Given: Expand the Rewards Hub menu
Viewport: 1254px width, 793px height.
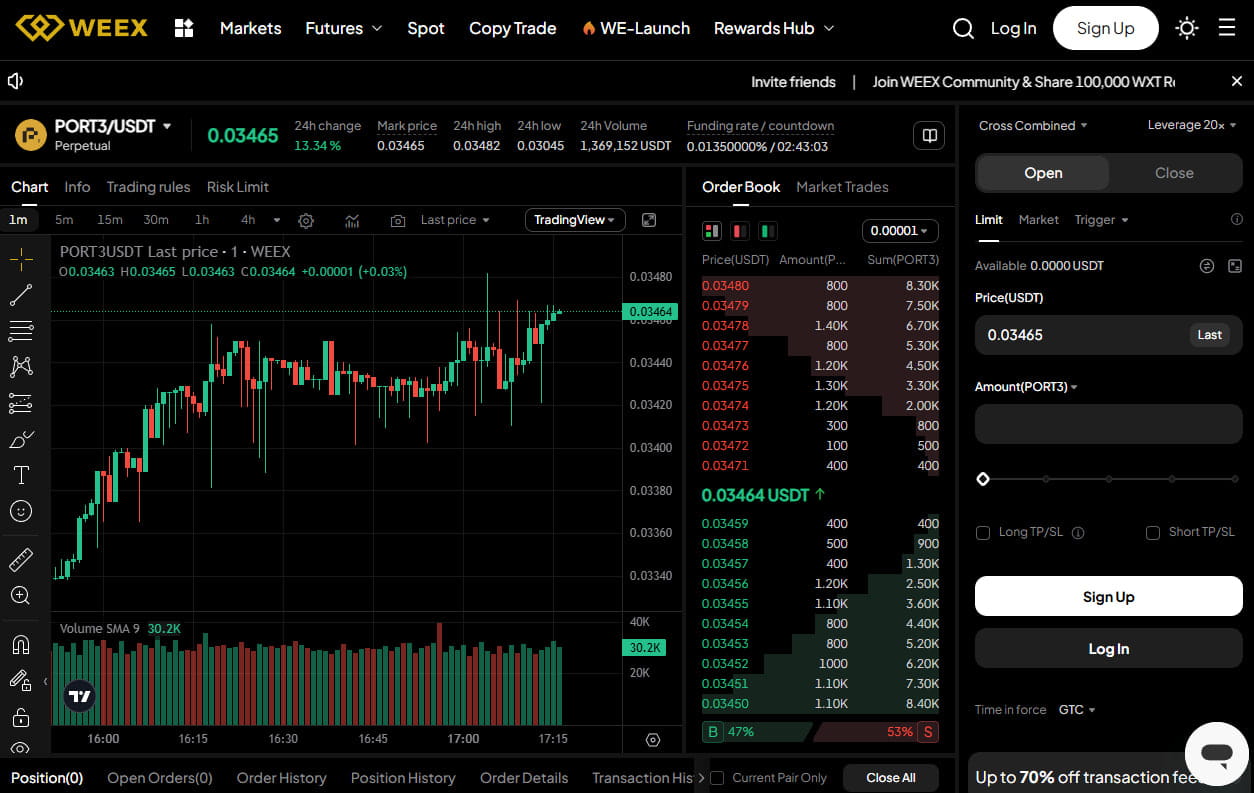Looking at the screenshot, I should (774, 28).
